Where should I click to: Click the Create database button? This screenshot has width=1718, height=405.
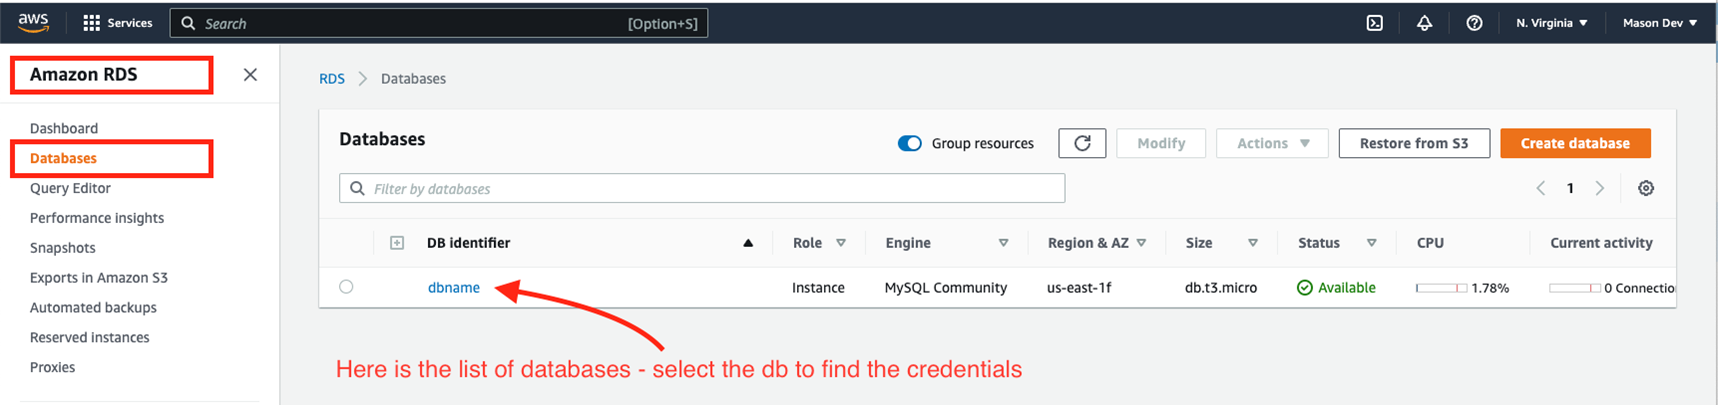[x=1575, y=143]
